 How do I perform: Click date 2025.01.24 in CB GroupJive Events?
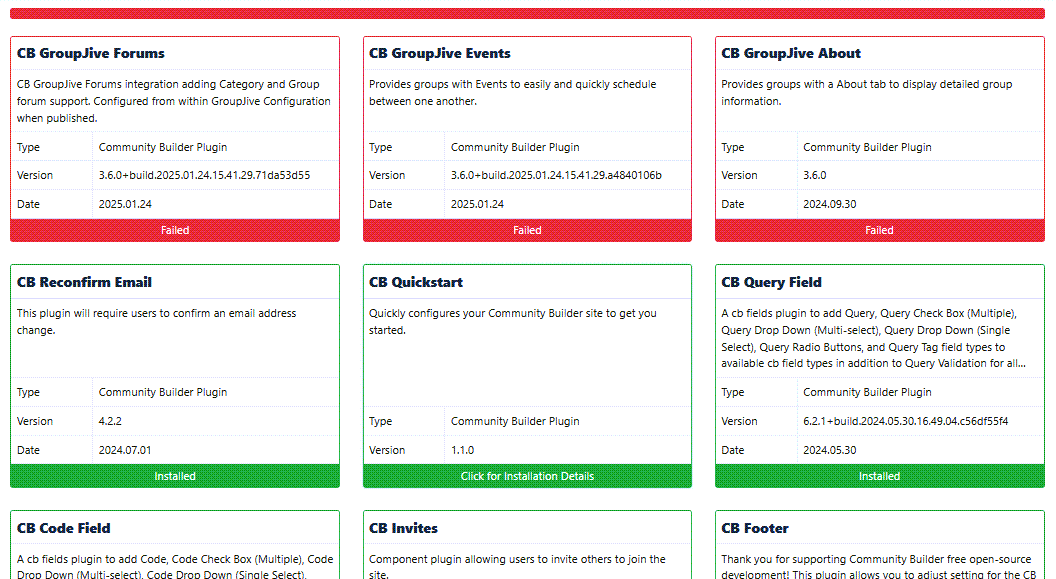click(x=477, y=204)
